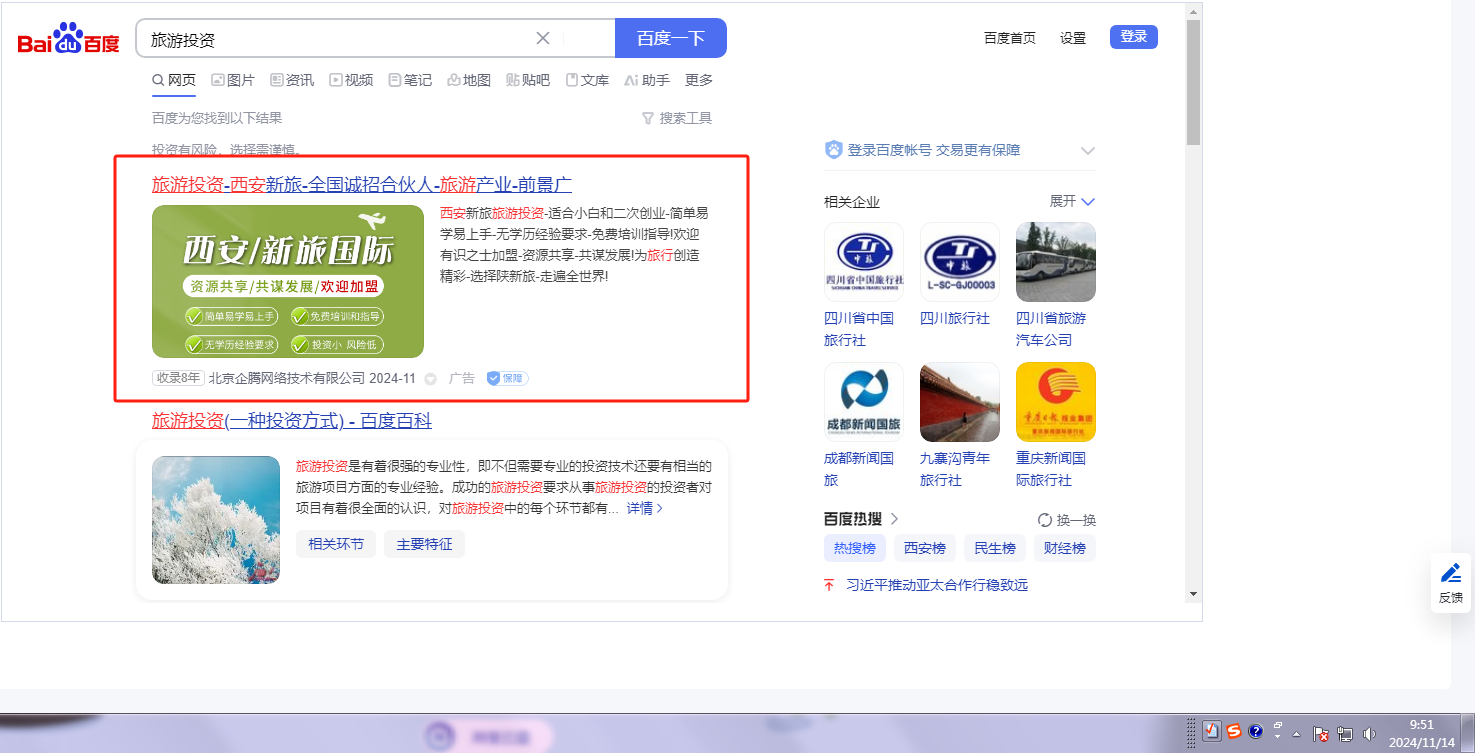The width and height of the screenshot is (1475, 753).
Task: Expand the account guarantee chevron
Action: point(1088,151)
